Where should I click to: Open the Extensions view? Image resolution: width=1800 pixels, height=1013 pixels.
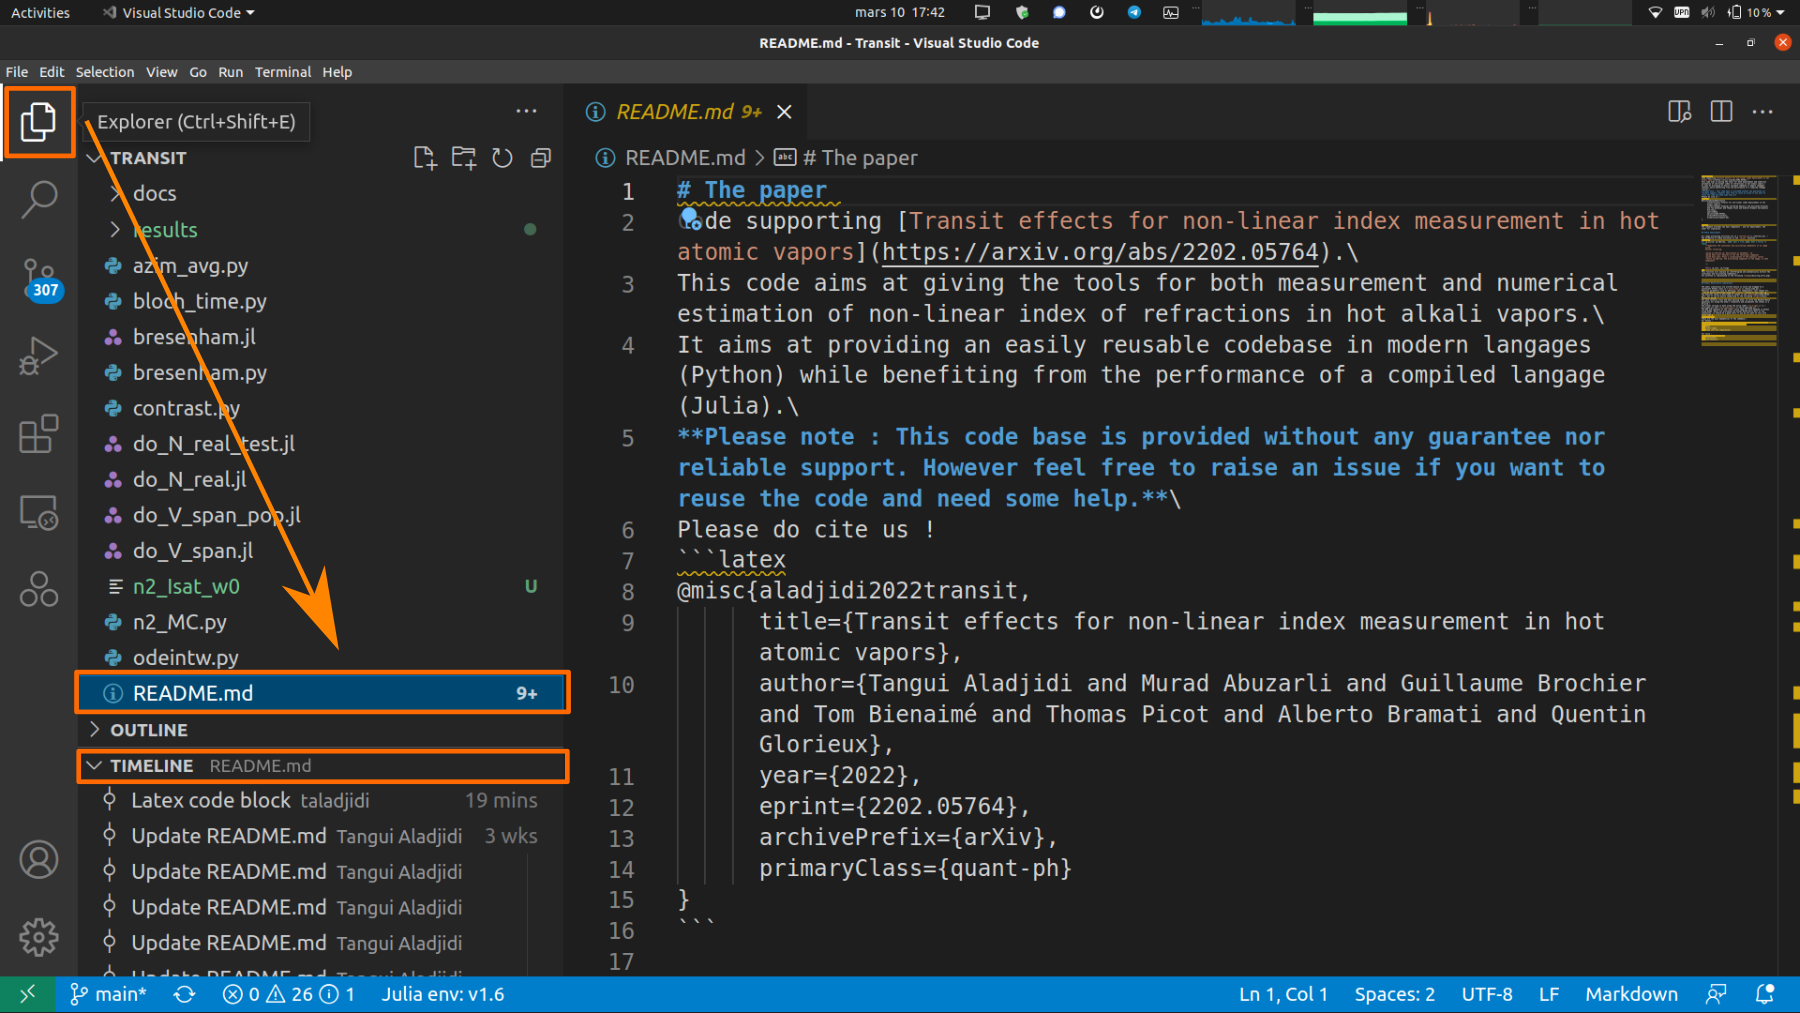(38, 435)
